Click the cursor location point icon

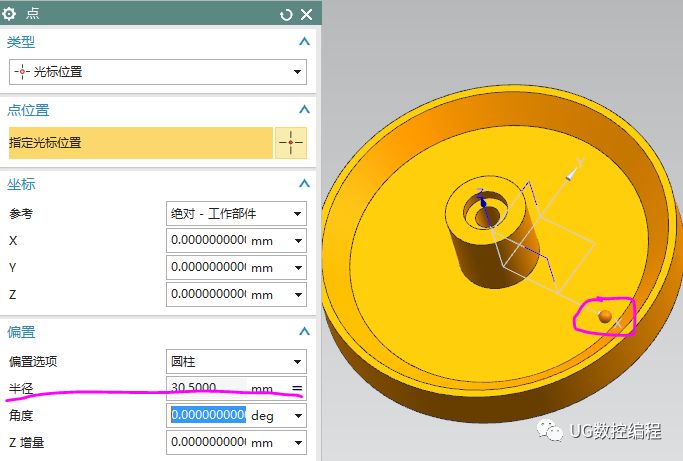point(291,143)
